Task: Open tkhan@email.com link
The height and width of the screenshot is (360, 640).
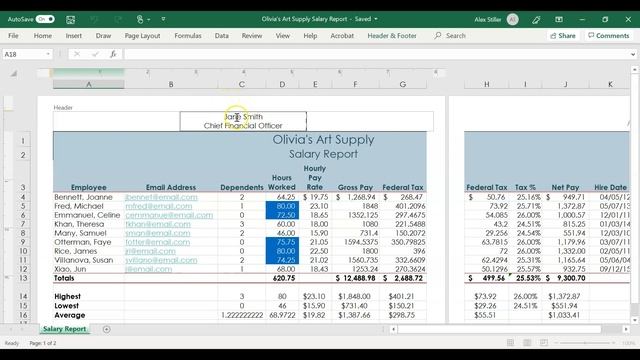Action: 158,224
